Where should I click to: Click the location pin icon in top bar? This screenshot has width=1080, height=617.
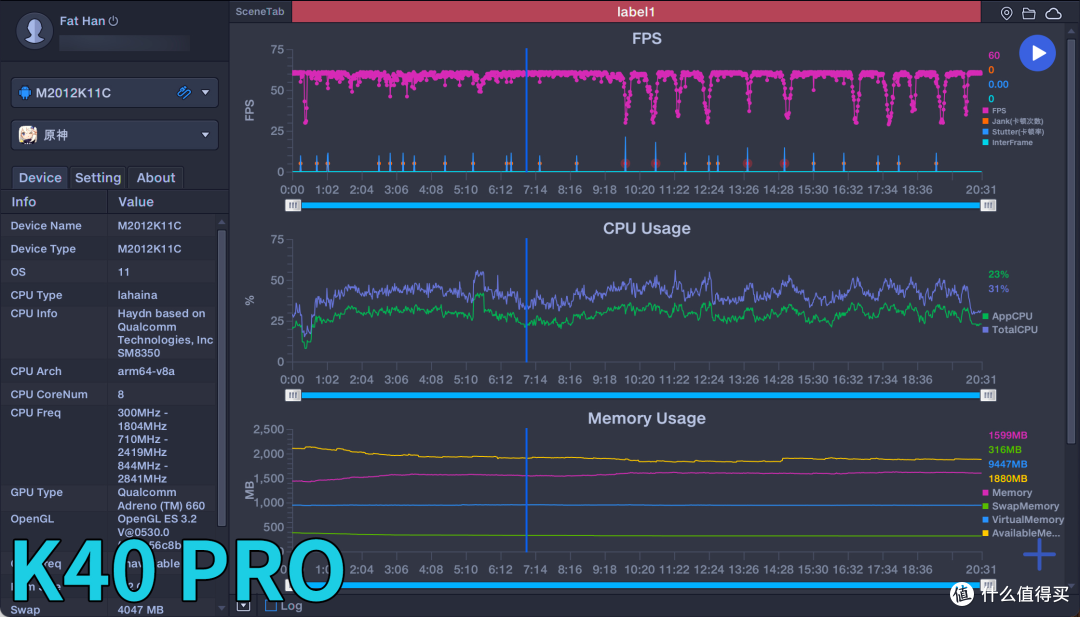coord(1007,13)
